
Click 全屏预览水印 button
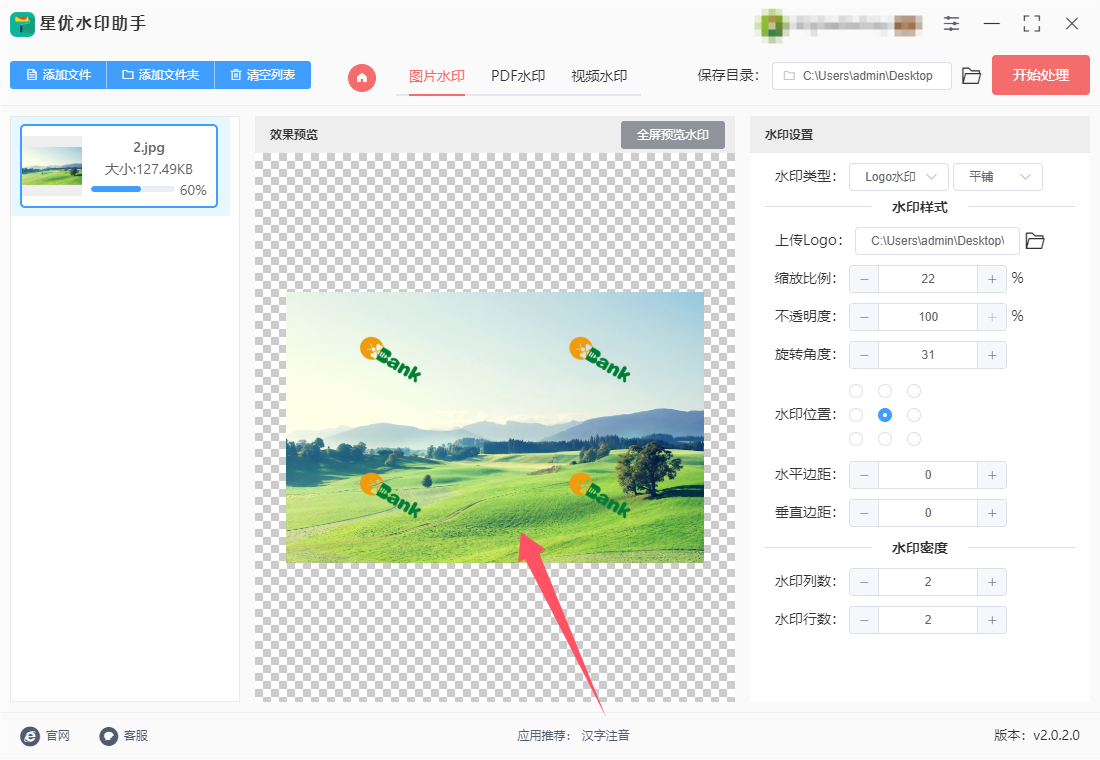pyautogui.click(x=673, y=135)
